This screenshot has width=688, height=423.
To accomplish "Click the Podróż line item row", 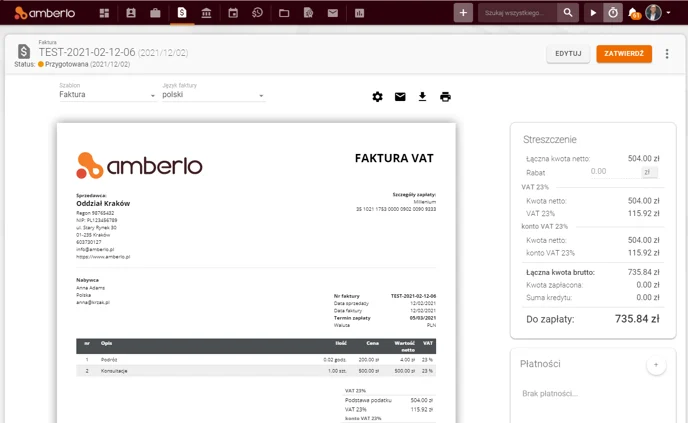I will [256, 359].
